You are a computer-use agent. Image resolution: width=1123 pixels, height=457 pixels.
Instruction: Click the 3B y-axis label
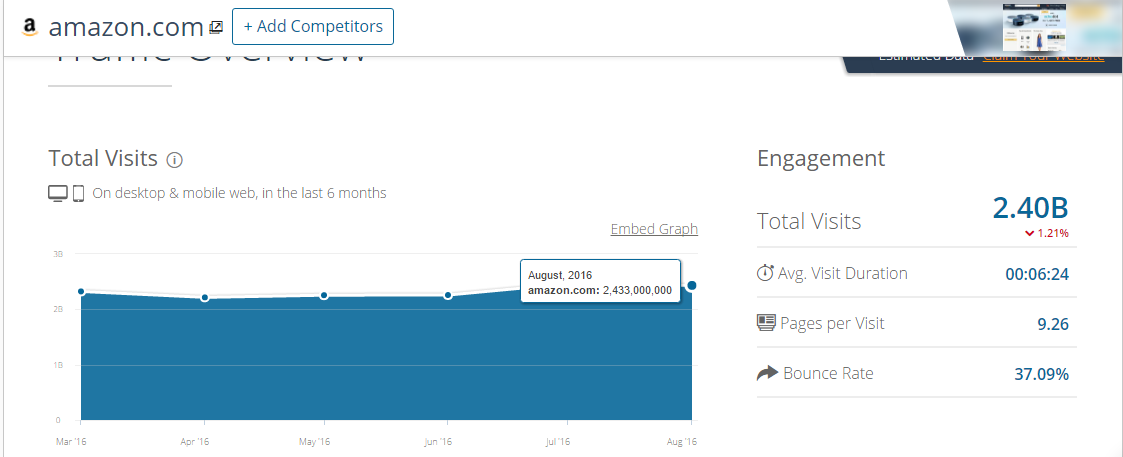click(56, 254)
